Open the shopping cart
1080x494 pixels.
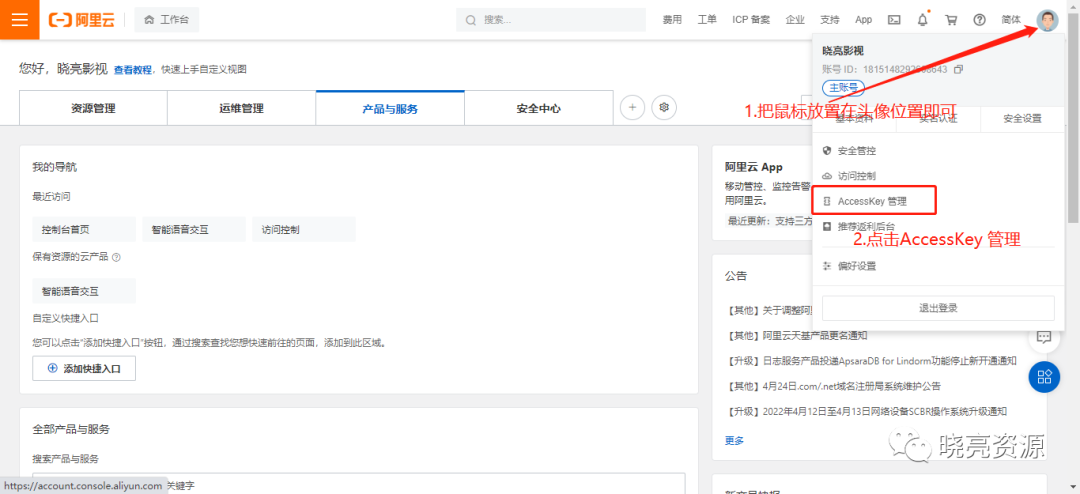951,20
